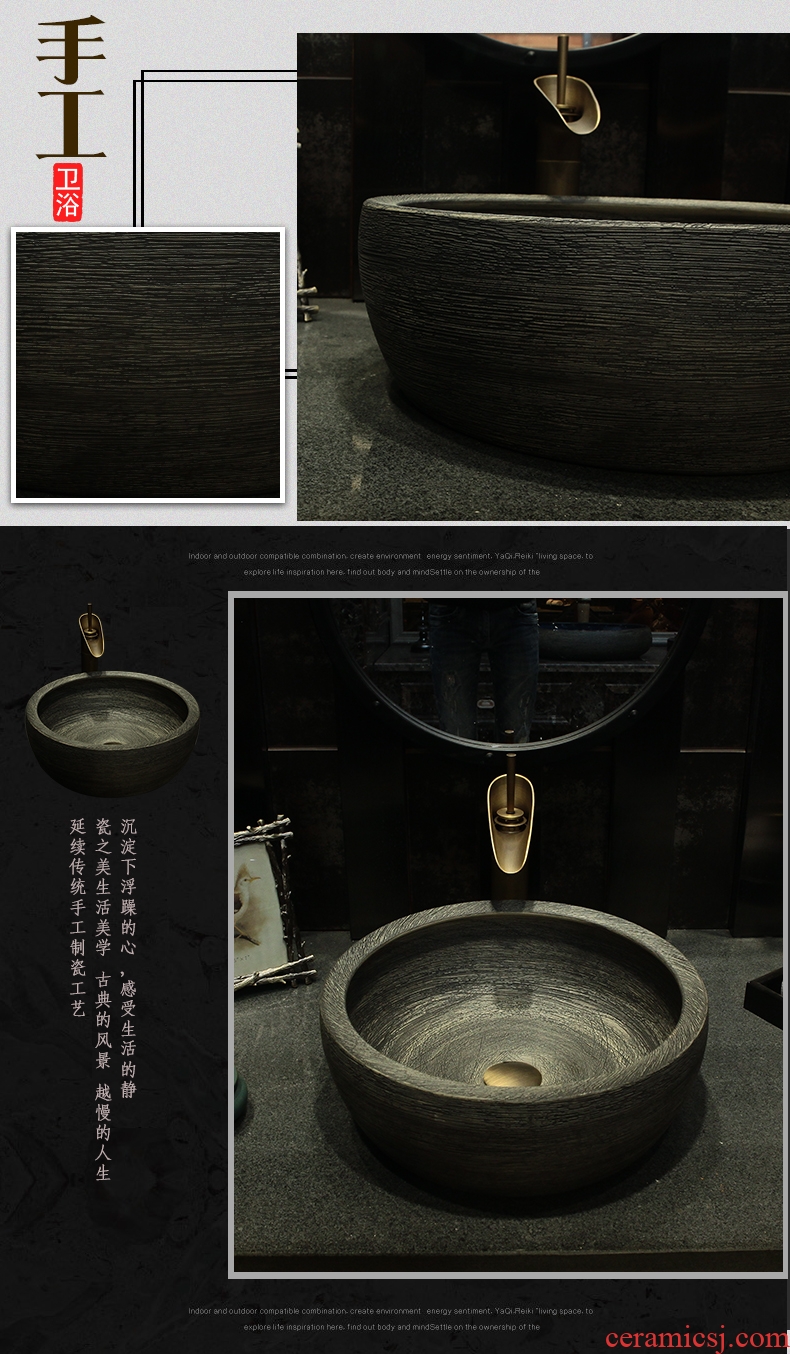The height and width of the screenshot is (1354, 790).
Task: Click the upper English caption about indoor and outdoor
Action: (390, 564)
